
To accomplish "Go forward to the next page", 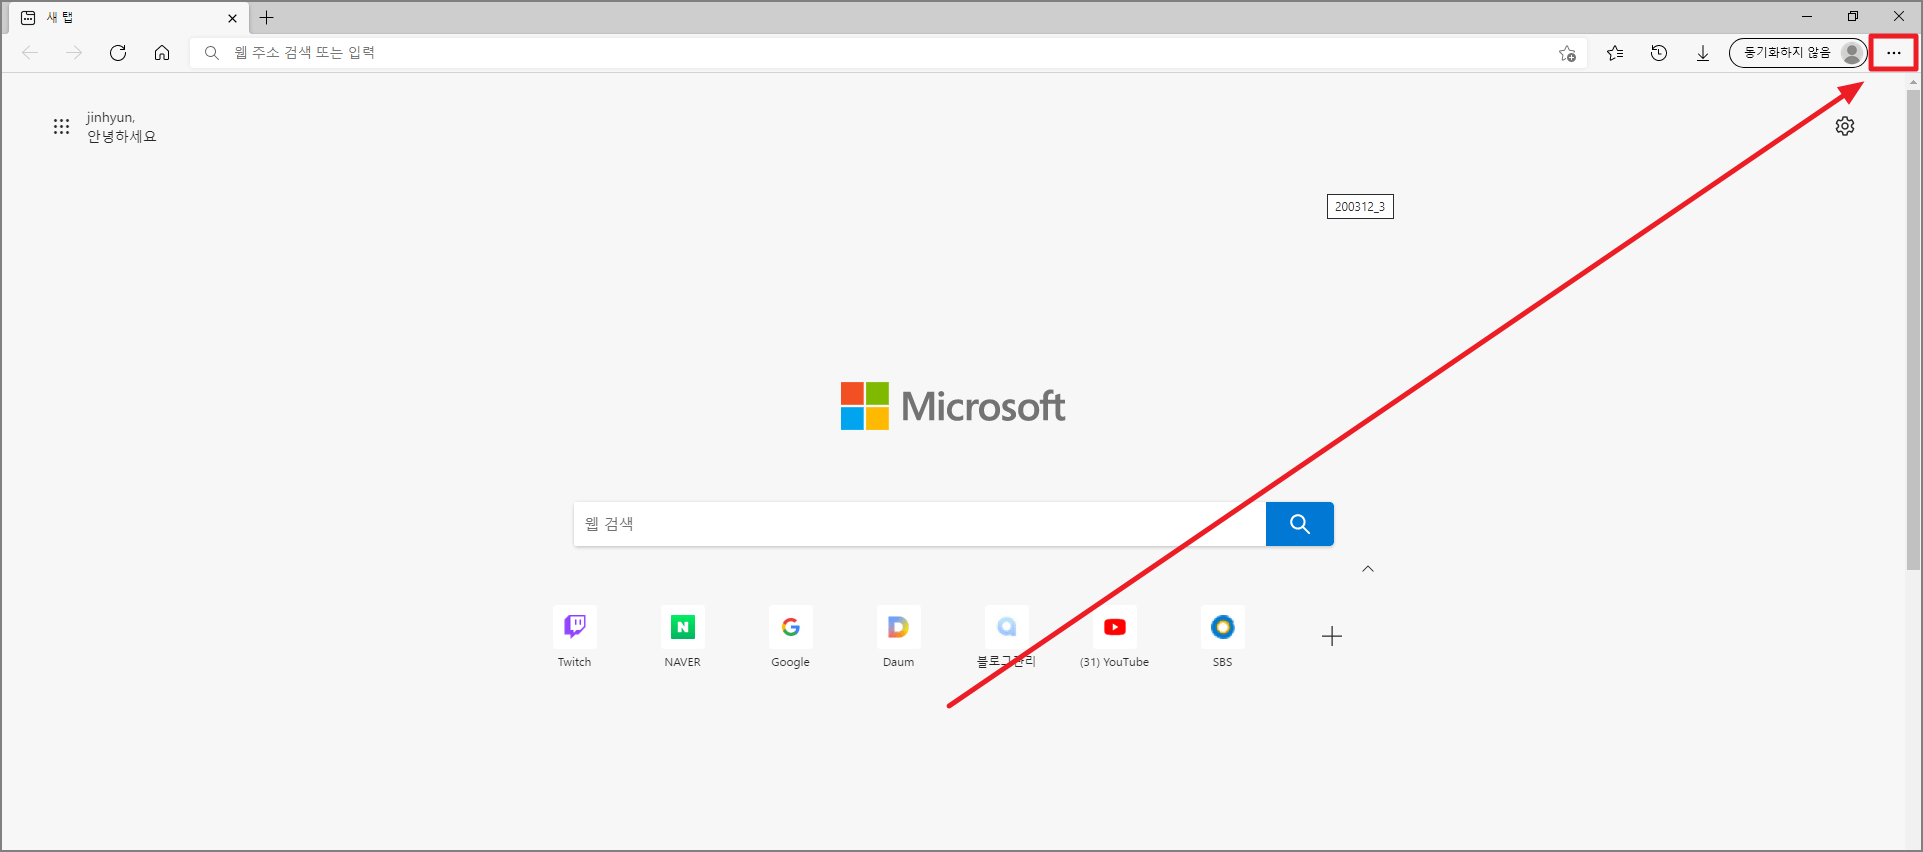I will (x=74, y=53).
